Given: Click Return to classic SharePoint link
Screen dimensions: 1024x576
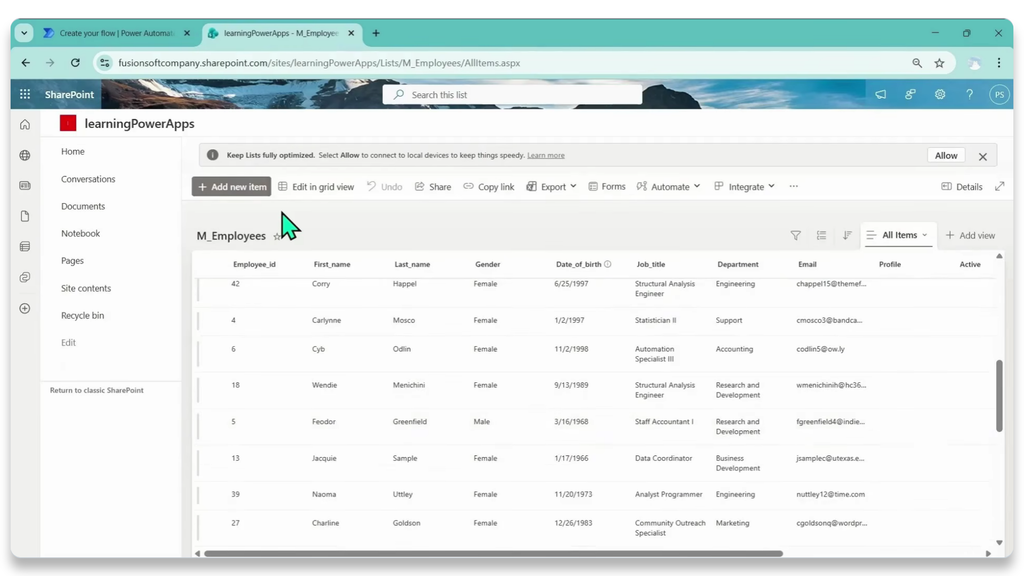Looking at the screenshot, I should (x=97, y=390).
